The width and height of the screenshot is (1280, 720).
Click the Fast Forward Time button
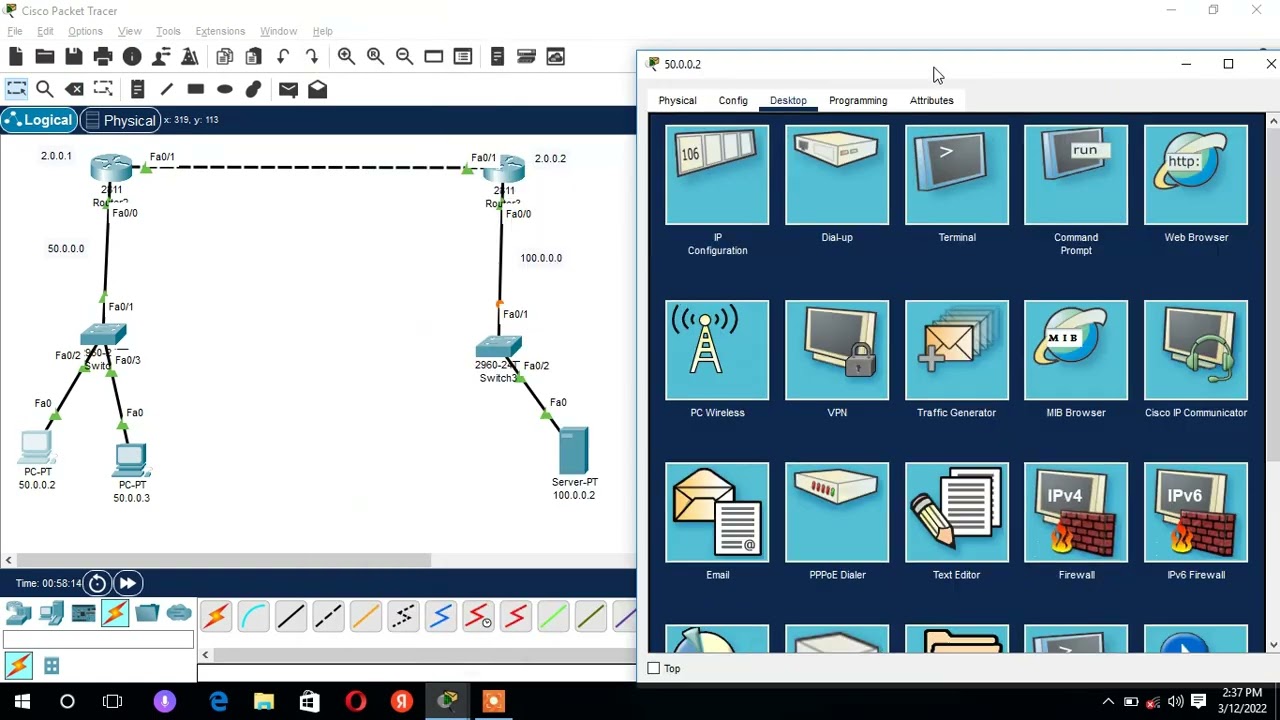[x=127, y=583]
